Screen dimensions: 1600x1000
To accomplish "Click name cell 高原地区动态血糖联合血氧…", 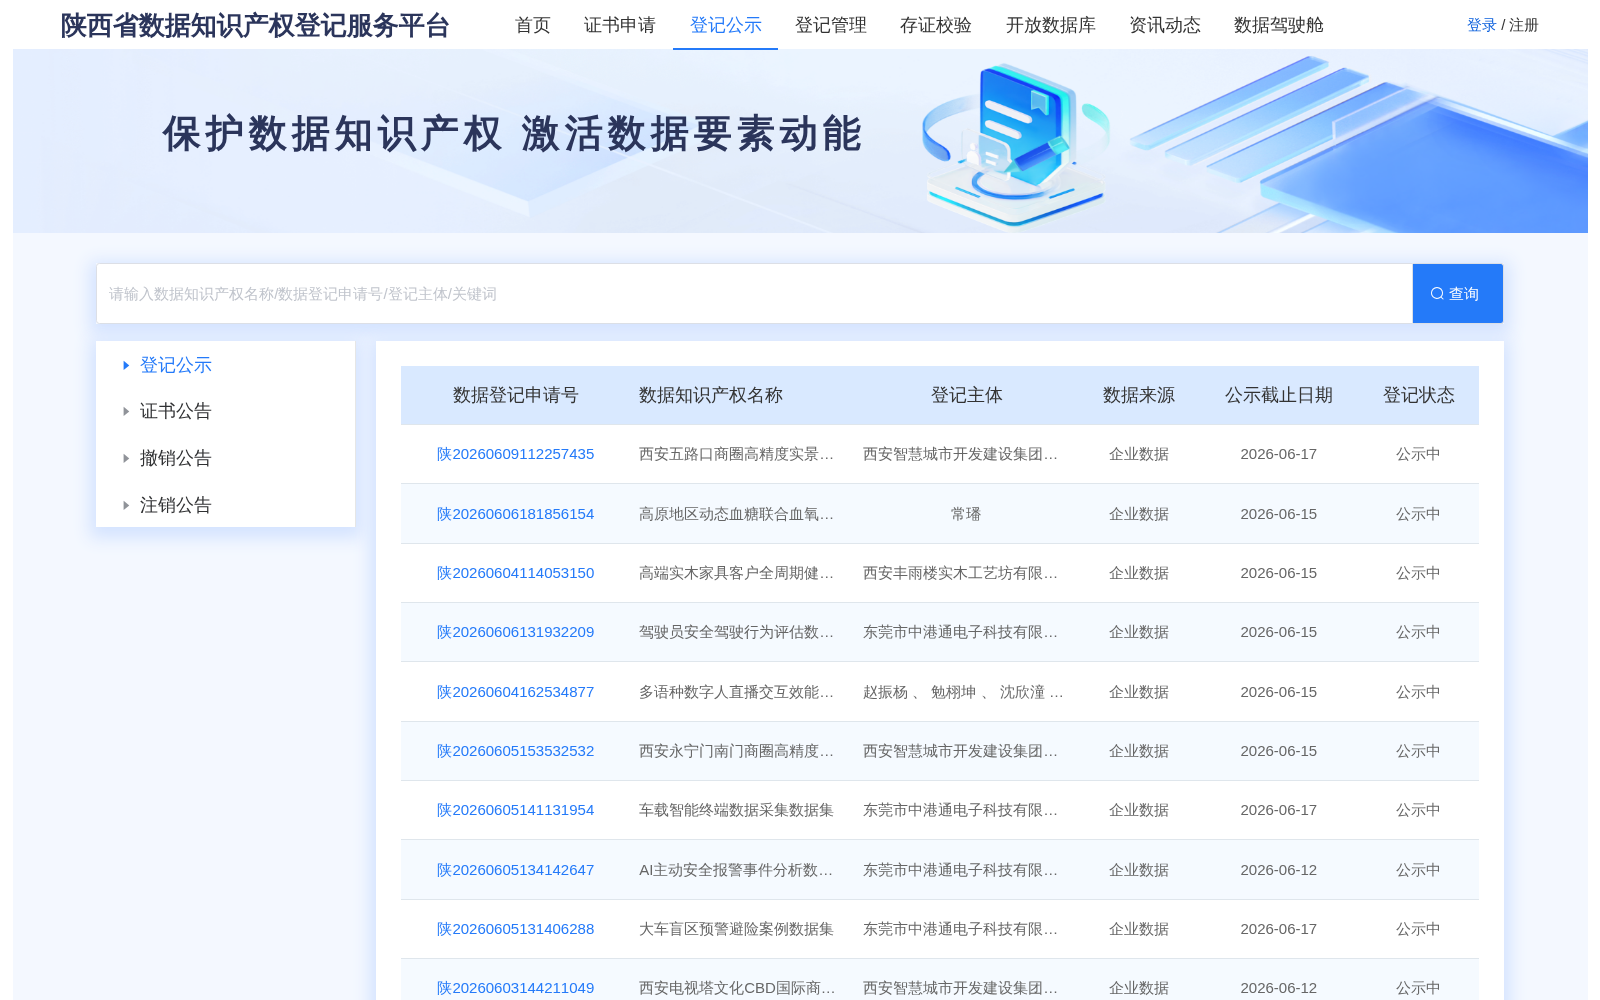I will (x=736, y=514).
